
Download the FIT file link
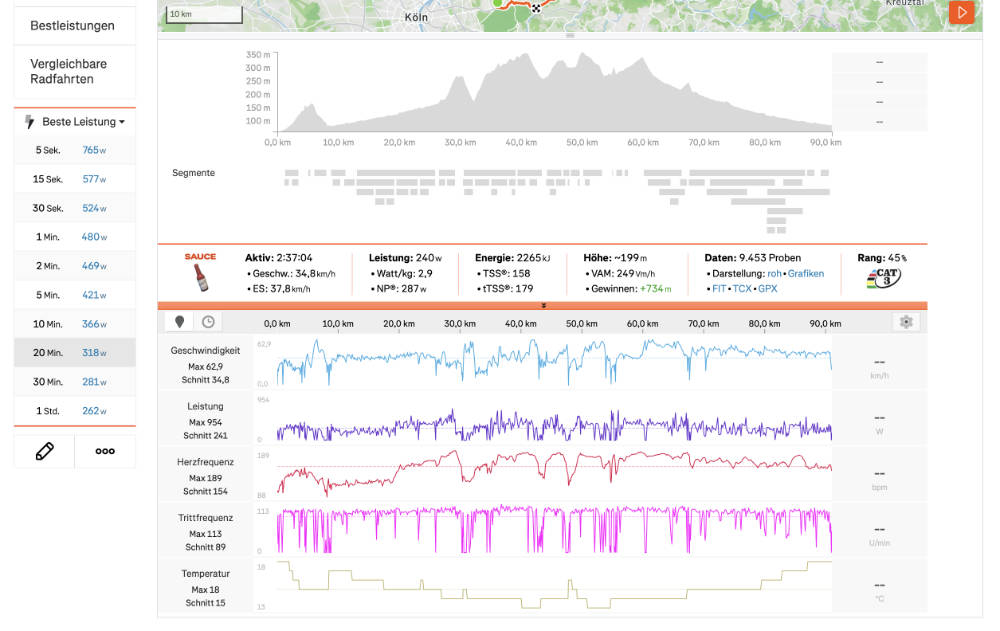click(719, 288)
